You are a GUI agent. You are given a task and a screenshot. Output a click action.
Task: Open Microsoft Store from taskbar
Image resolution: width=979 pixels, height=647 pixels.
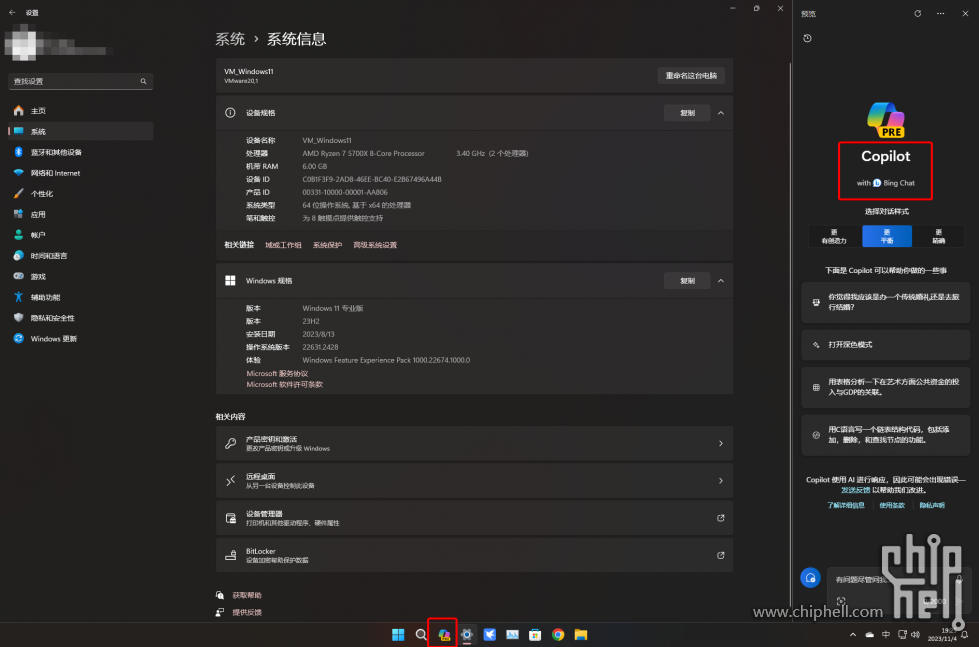535,635
